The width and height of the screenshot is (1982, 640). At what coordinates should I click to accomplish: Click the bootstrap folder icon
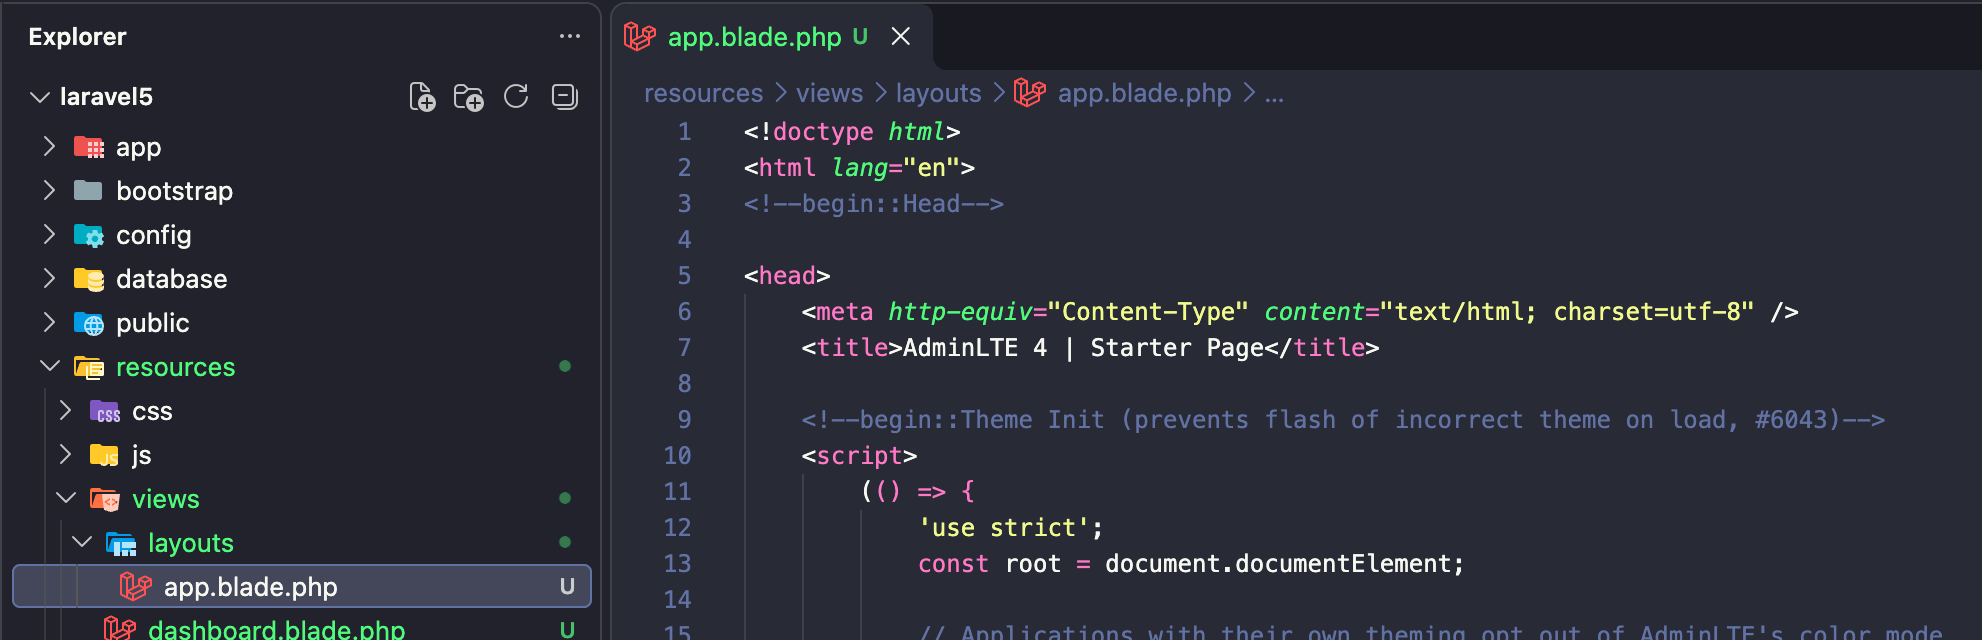click(x=88, y=190)
